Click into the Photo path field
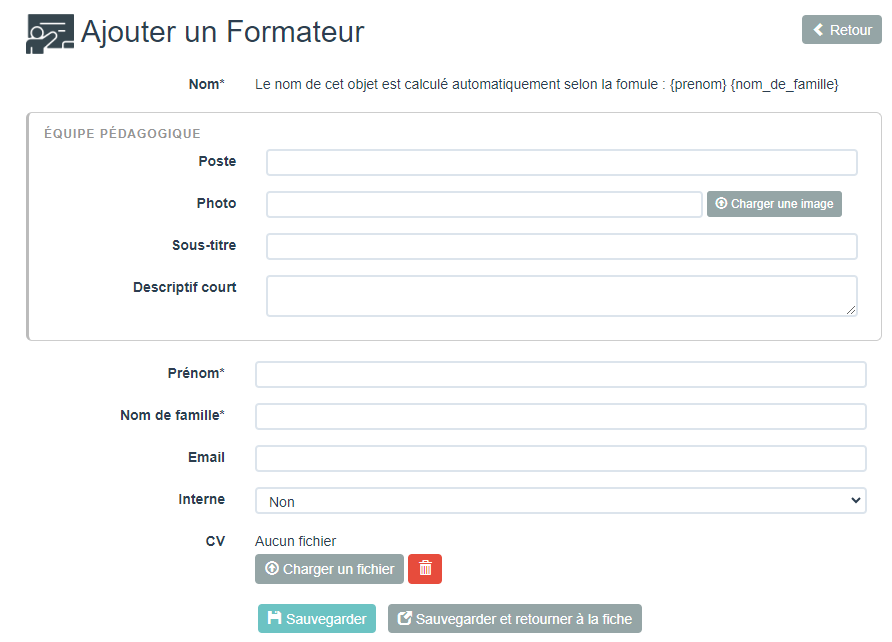 [x=484, y=204]
